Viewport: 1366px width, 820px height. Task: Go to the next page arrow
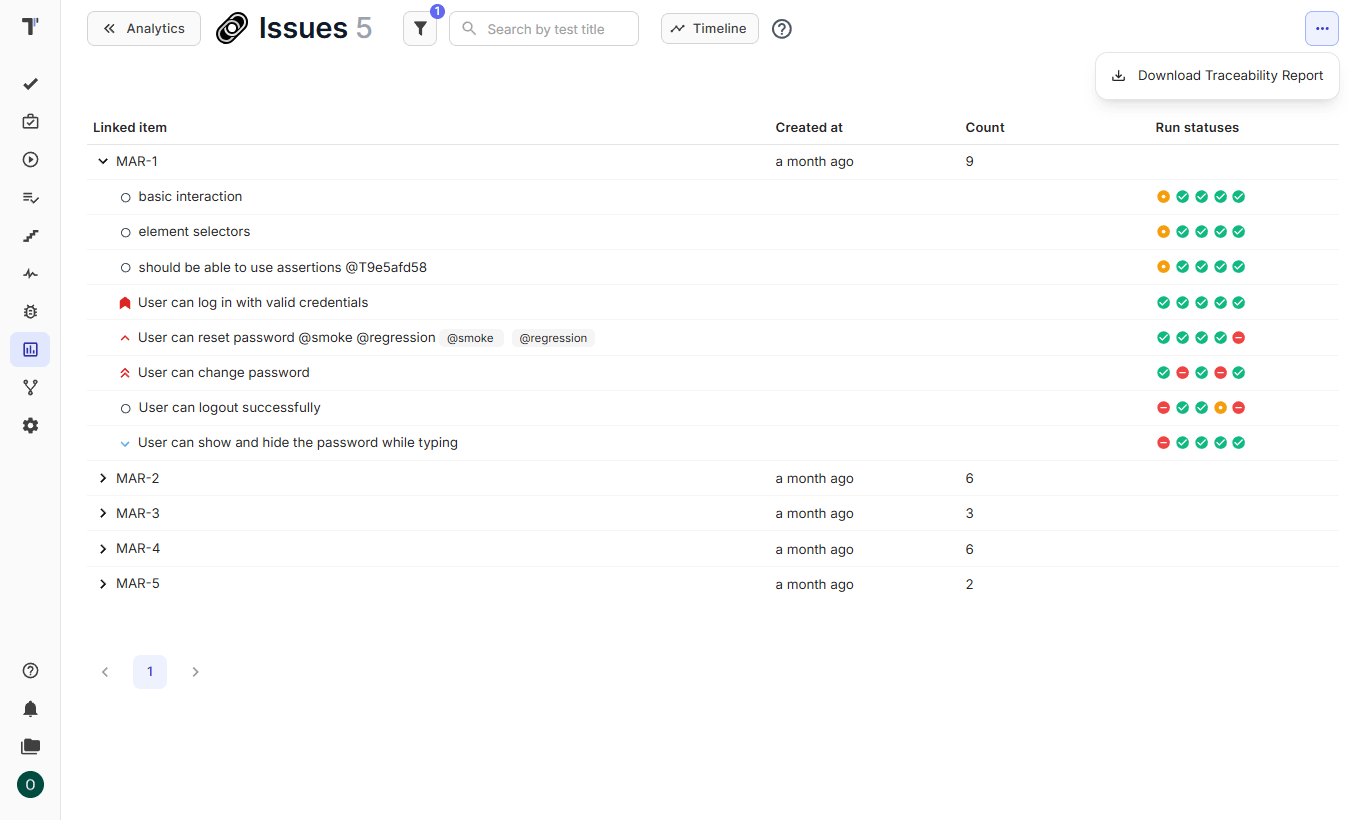[x=195, y=672]
